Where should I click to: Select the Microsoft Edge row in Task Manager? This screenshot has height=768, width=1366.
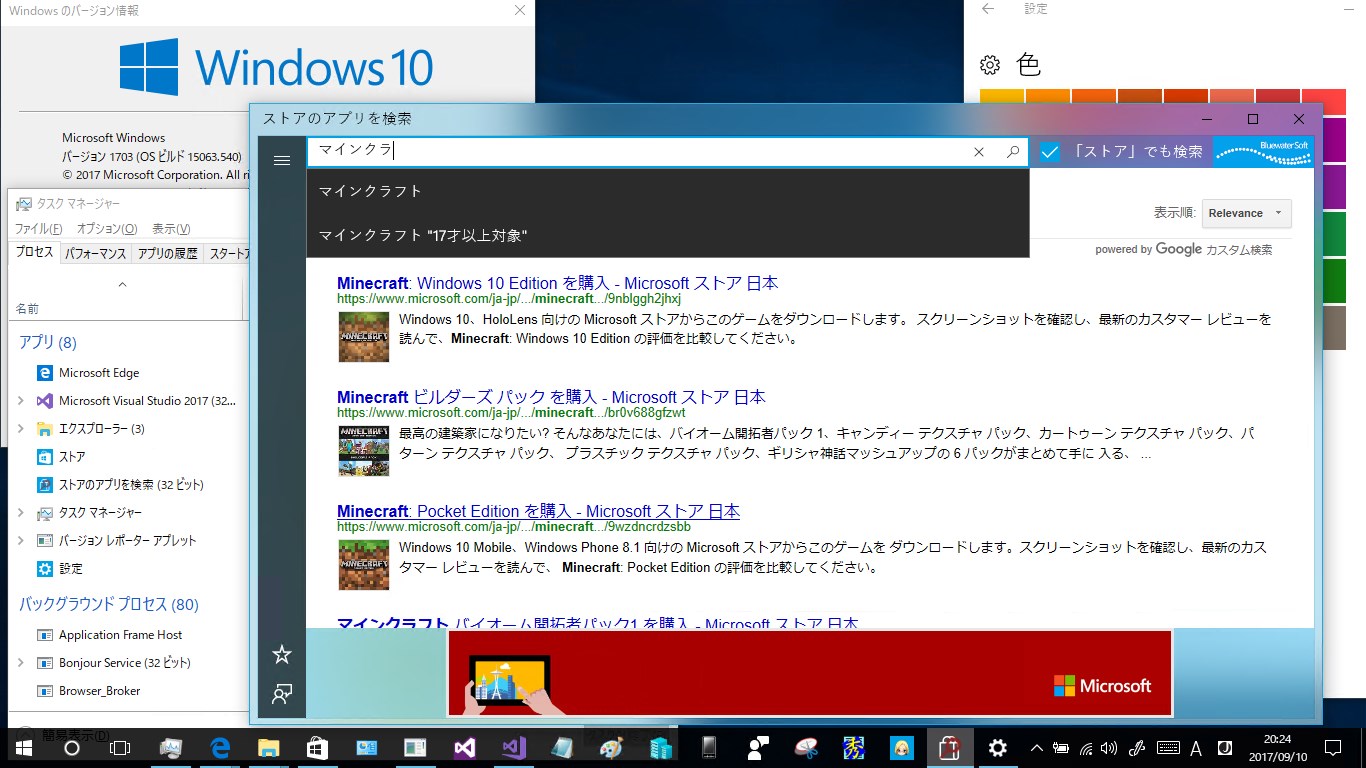[126, 373]
